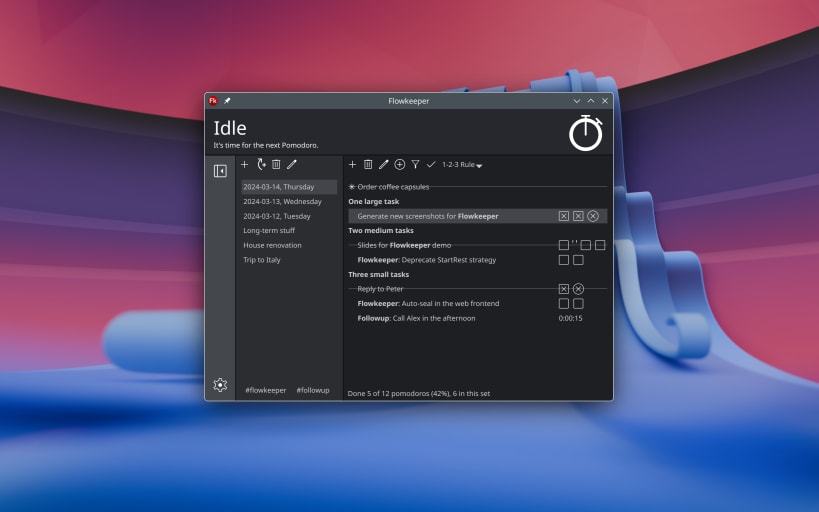
Task: Click It's time for the next Pomodoro text
Action: (x=266, y=145)
